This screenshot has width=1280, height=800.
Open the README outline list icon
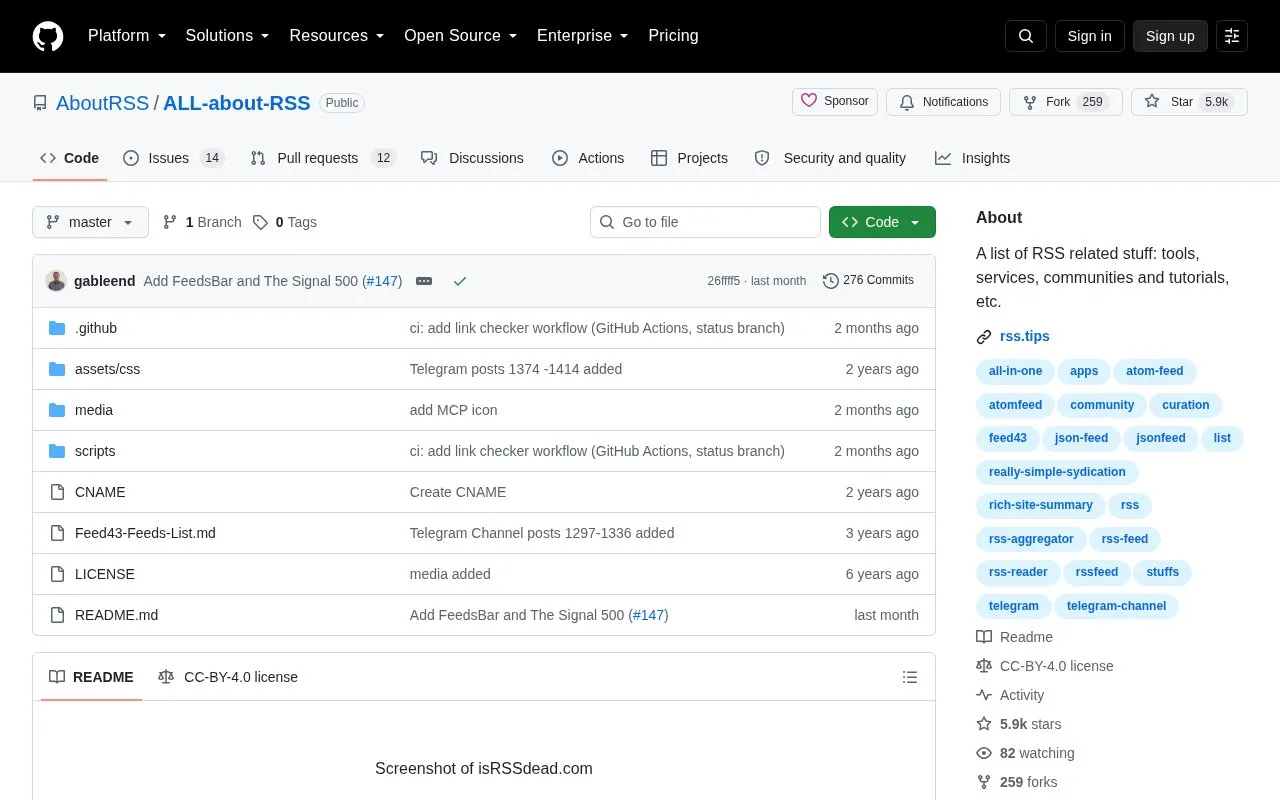click(910, 677)
